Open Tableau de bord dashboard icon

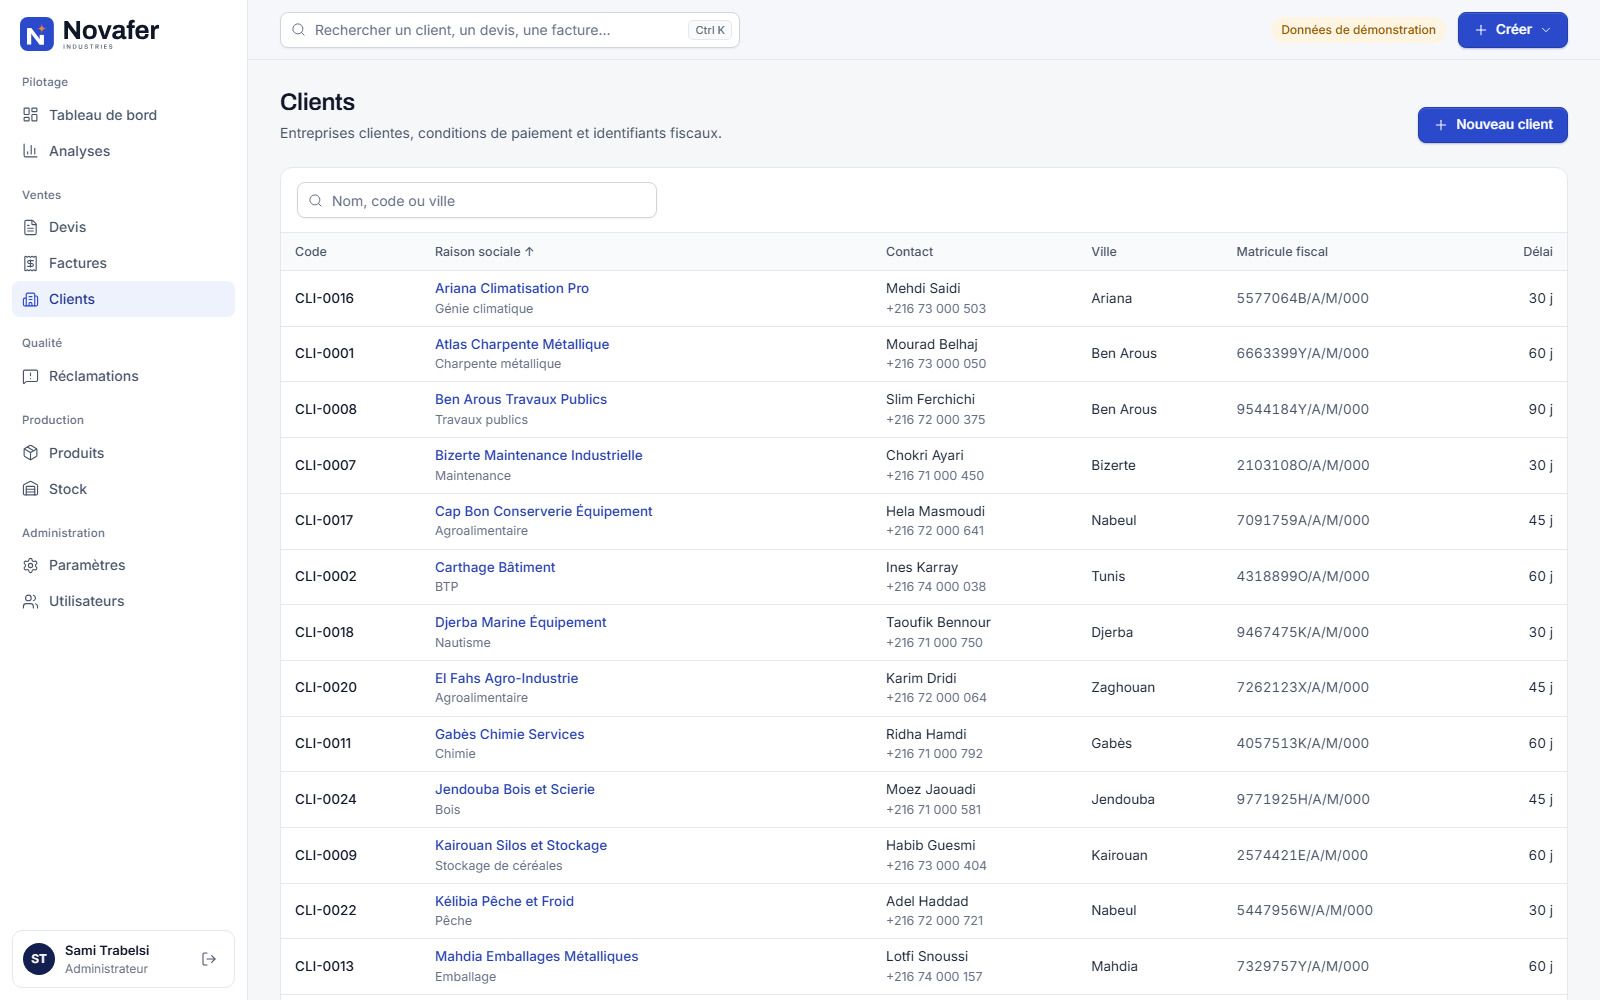point(31,115)
